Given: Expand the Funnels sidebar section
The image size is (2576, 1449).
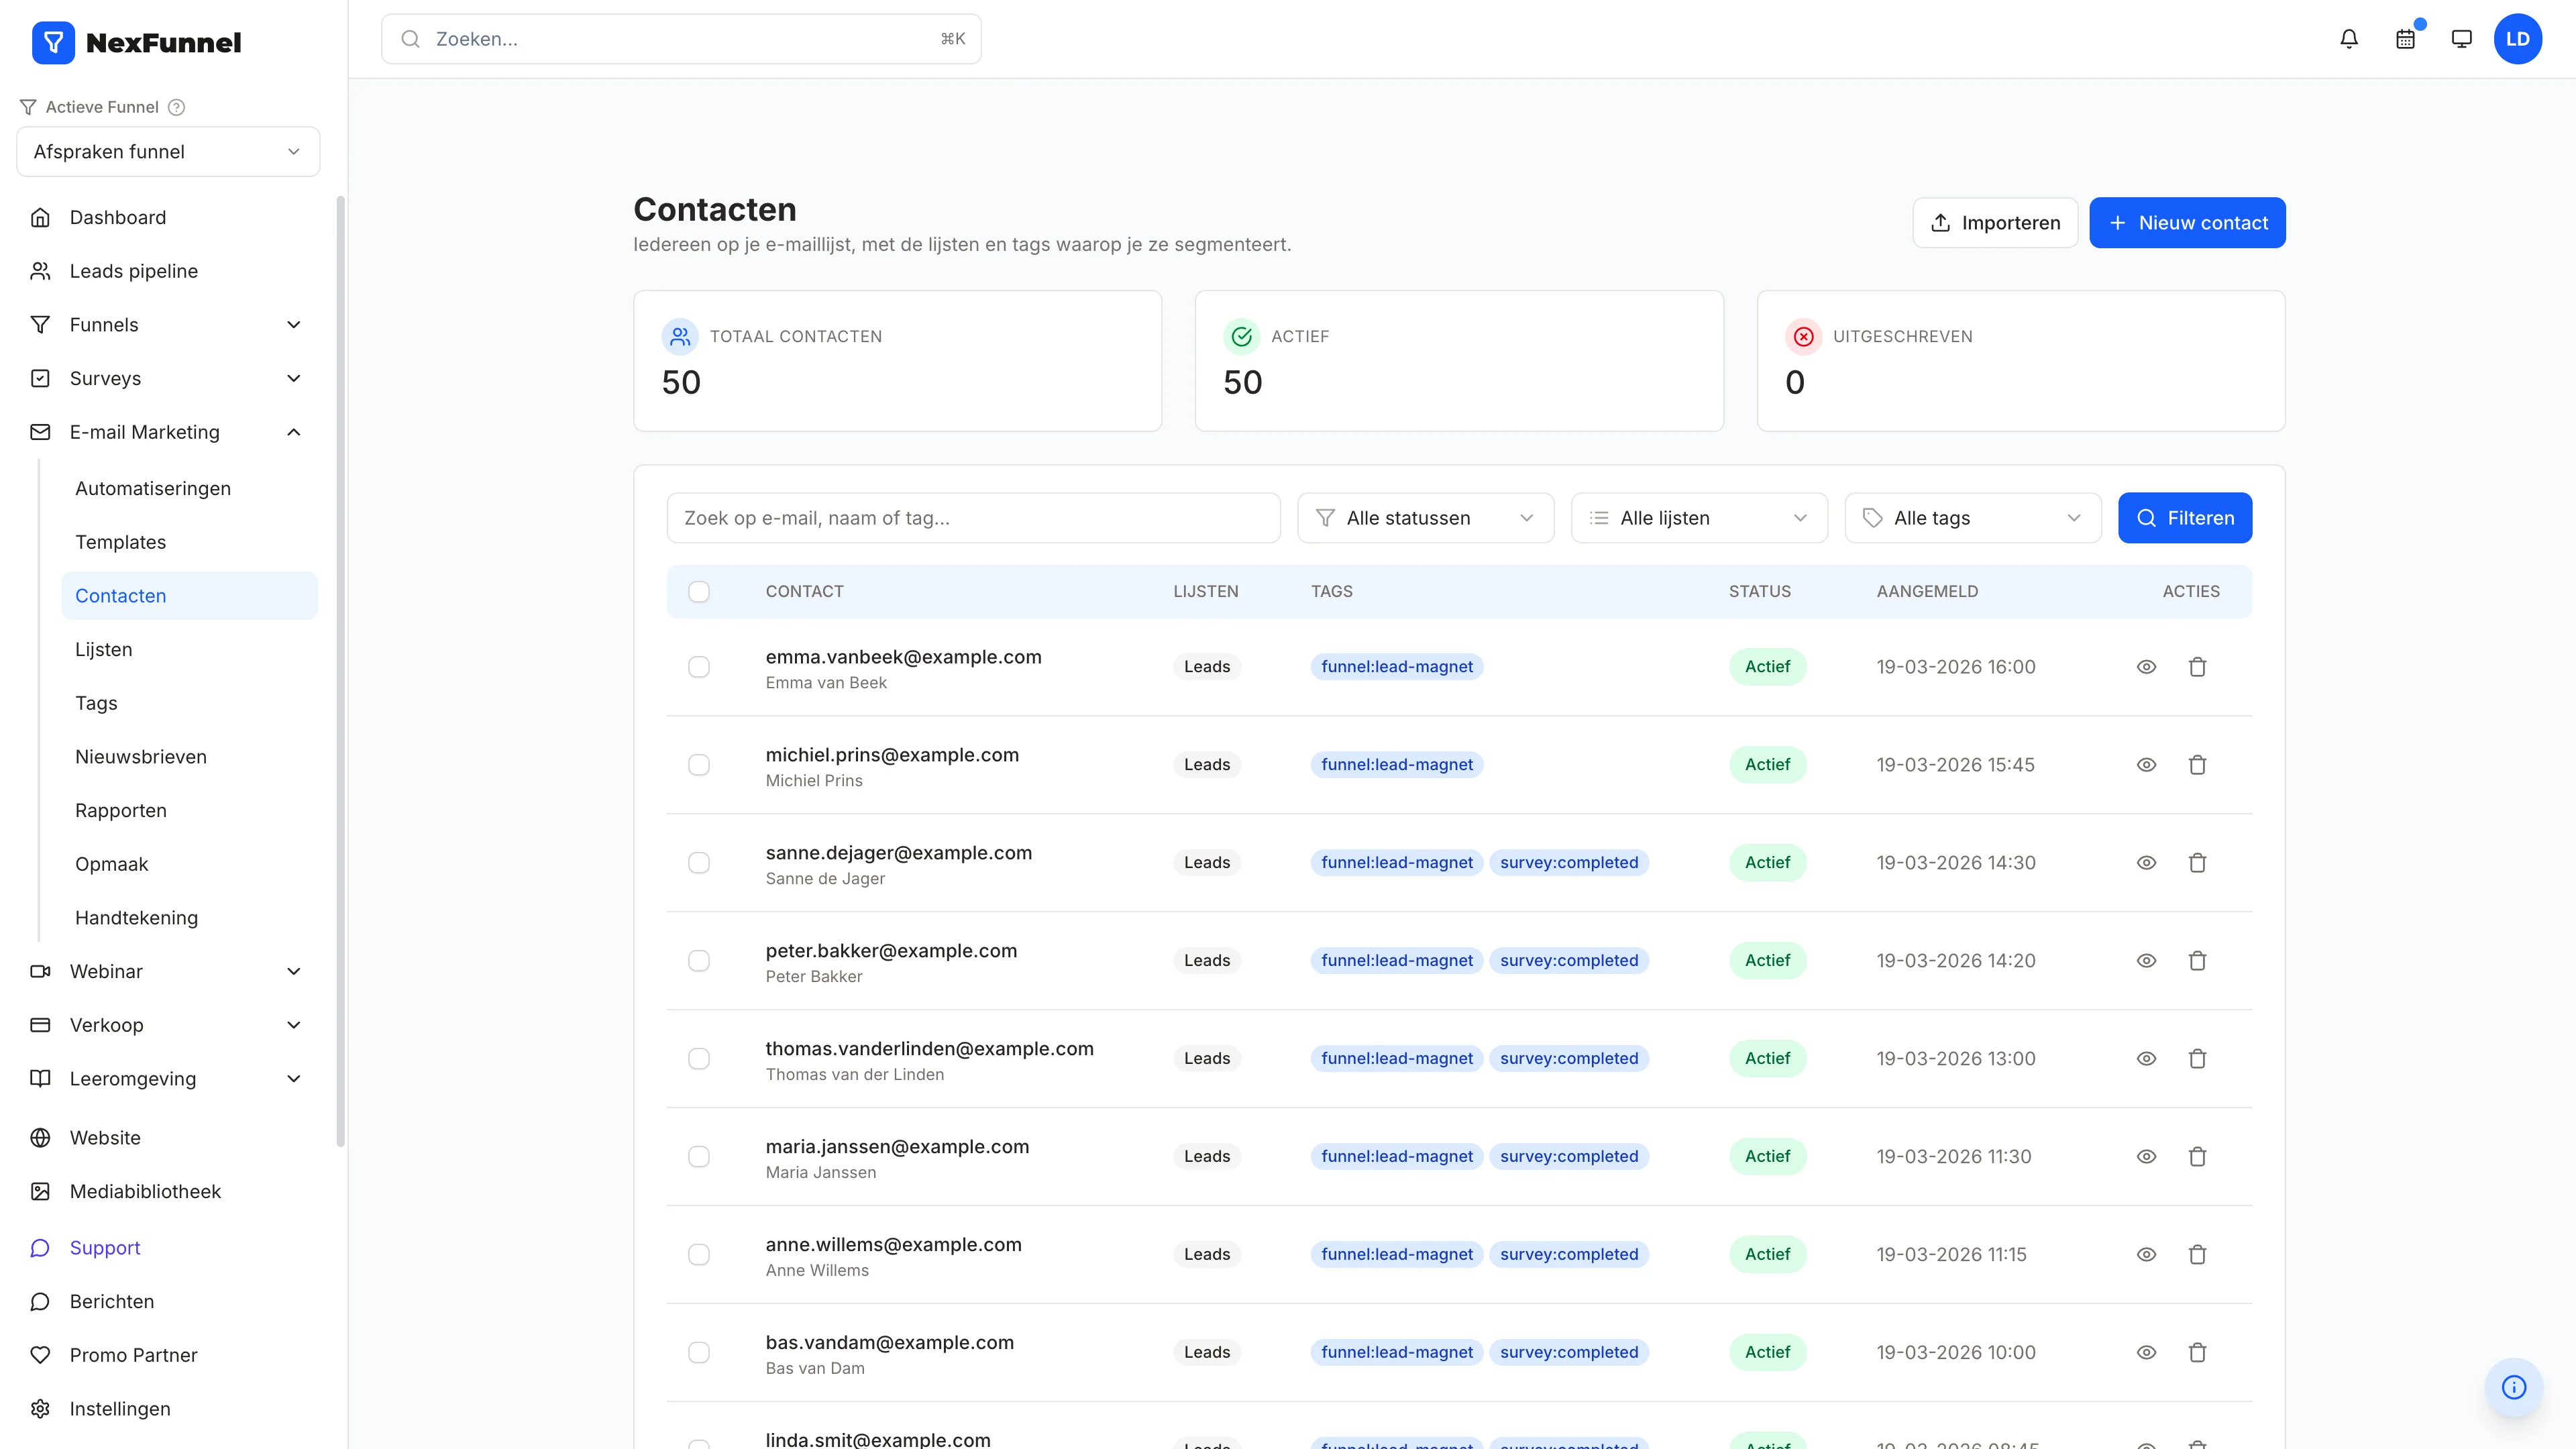Looking at the screenshot, I should pos(168,325).
